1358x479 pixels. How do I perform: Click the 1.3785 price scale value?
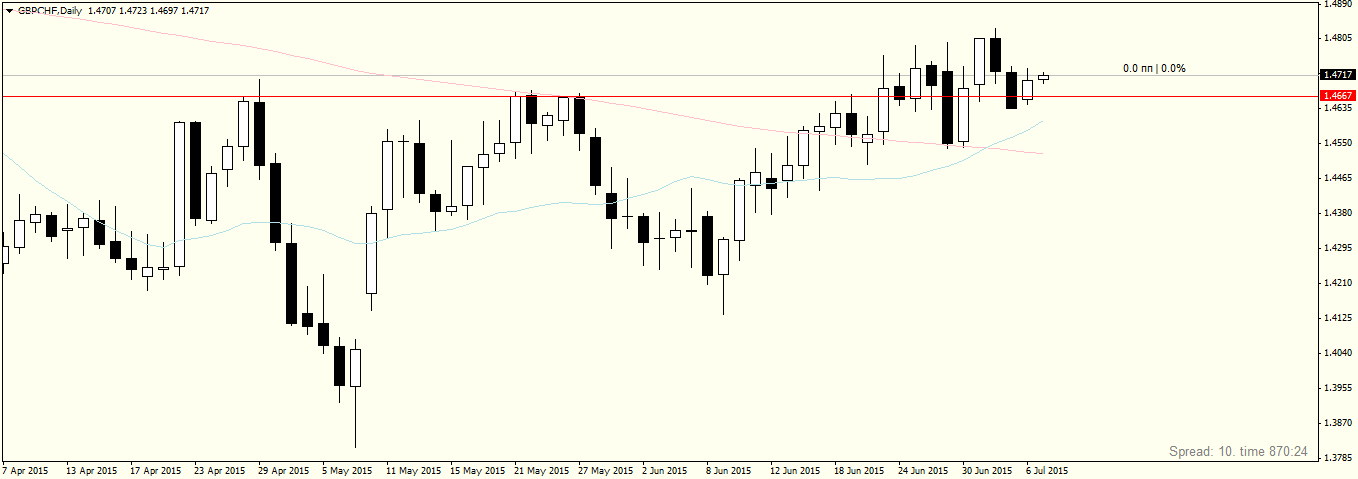[x=1339, y=458]
